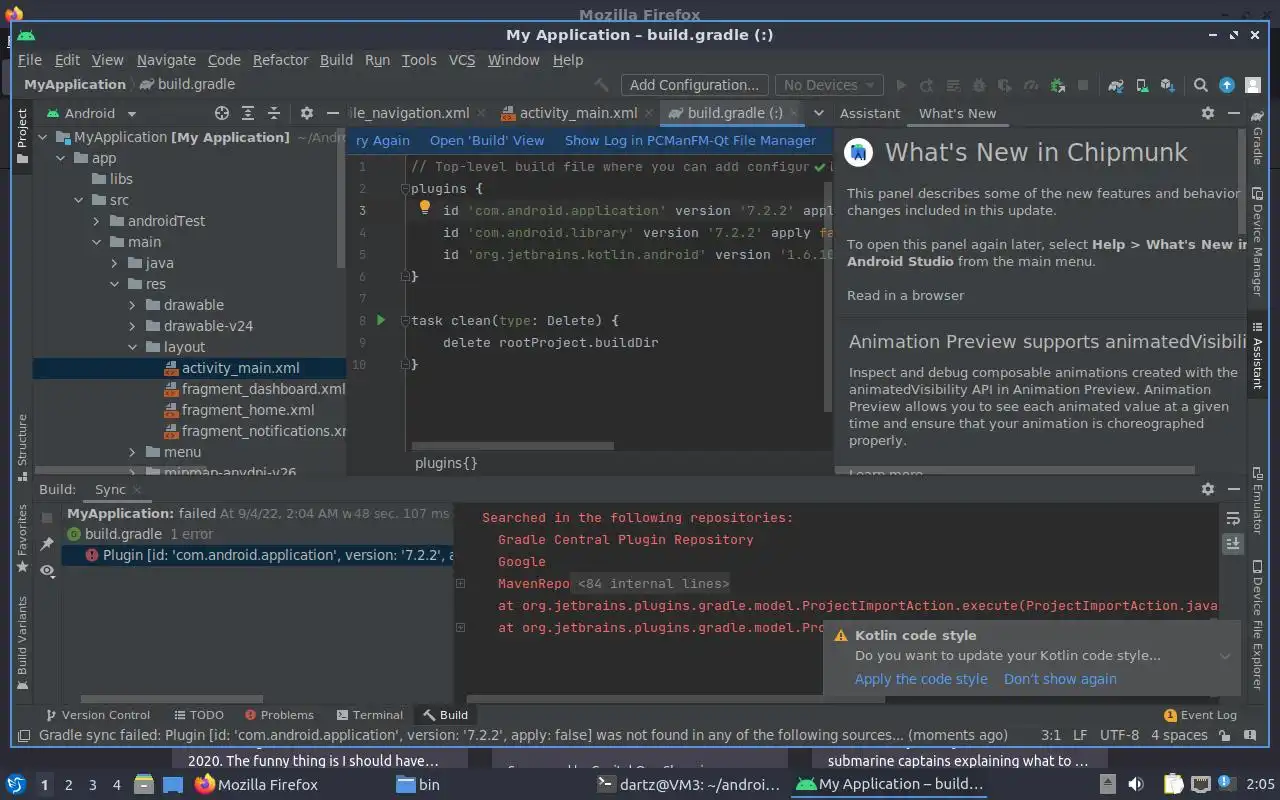Click the tool window quick access icon in status bar

(24, 735)
